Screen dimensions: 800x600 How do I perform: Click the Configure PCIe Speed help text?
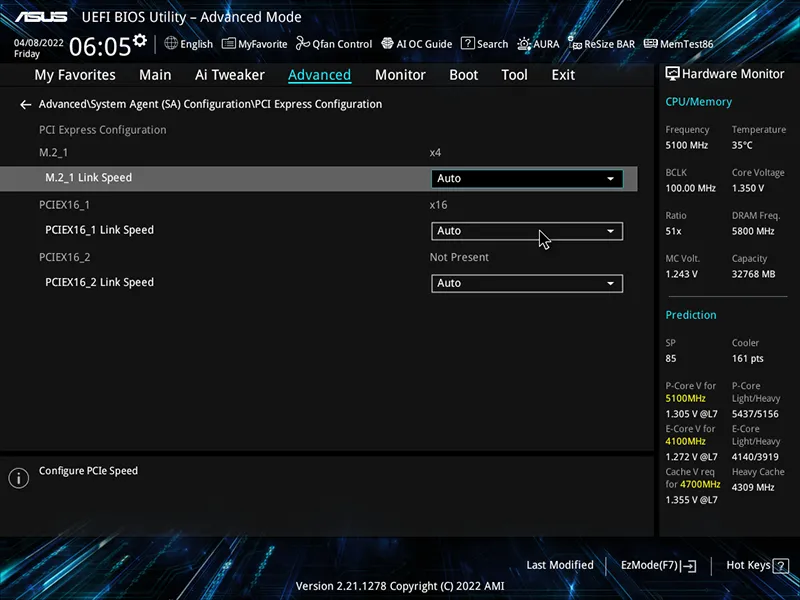point(88,471)
